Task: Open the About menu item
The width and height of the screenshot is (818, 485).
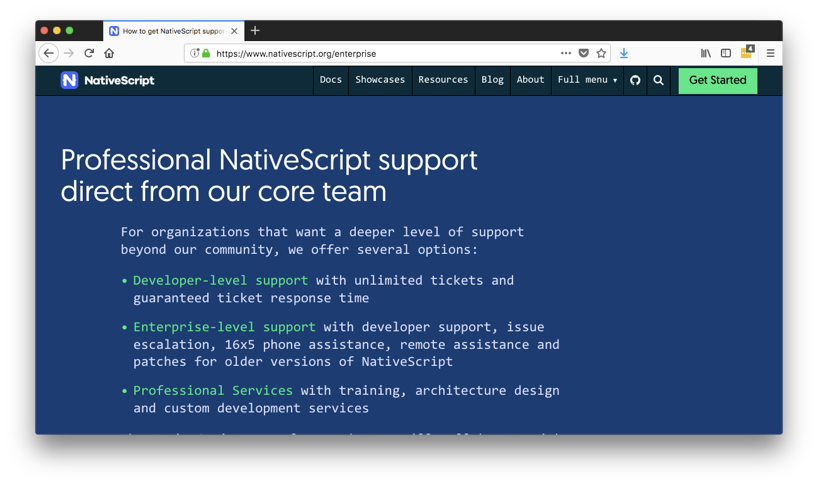Action: coord(530,80)
